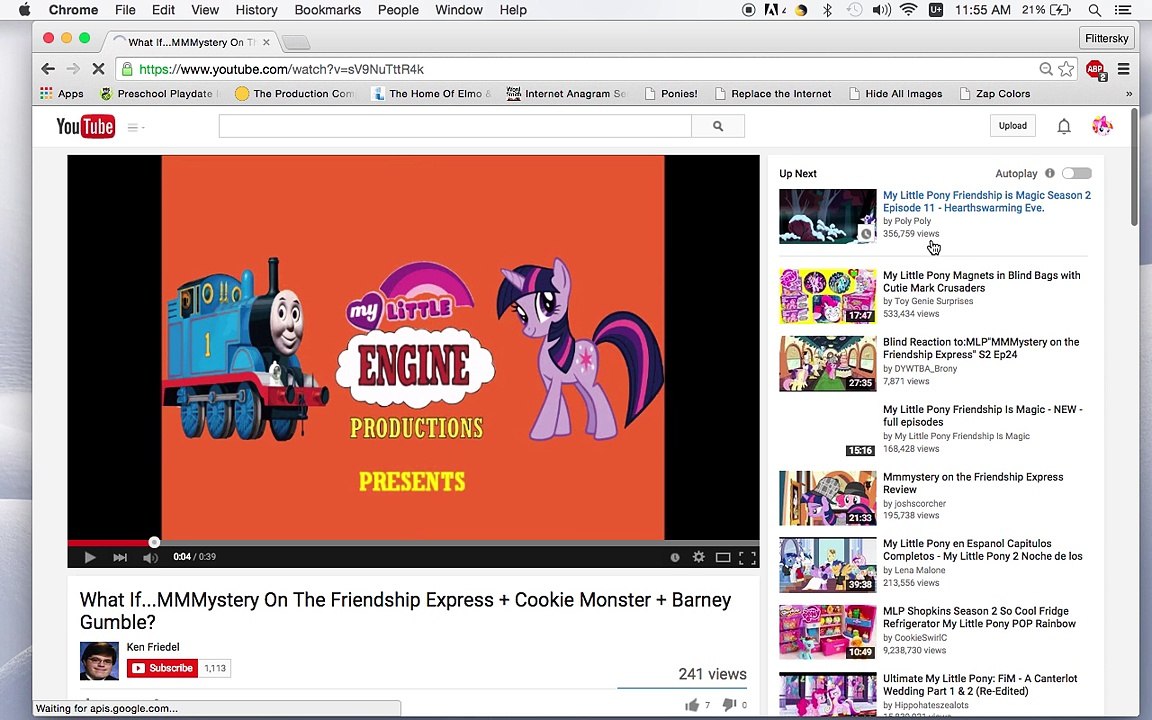This screenshot has height=720, width=1152.
Task: Open Chrome Apps shortcut in bookmarks bar
Action: point(62,93)
